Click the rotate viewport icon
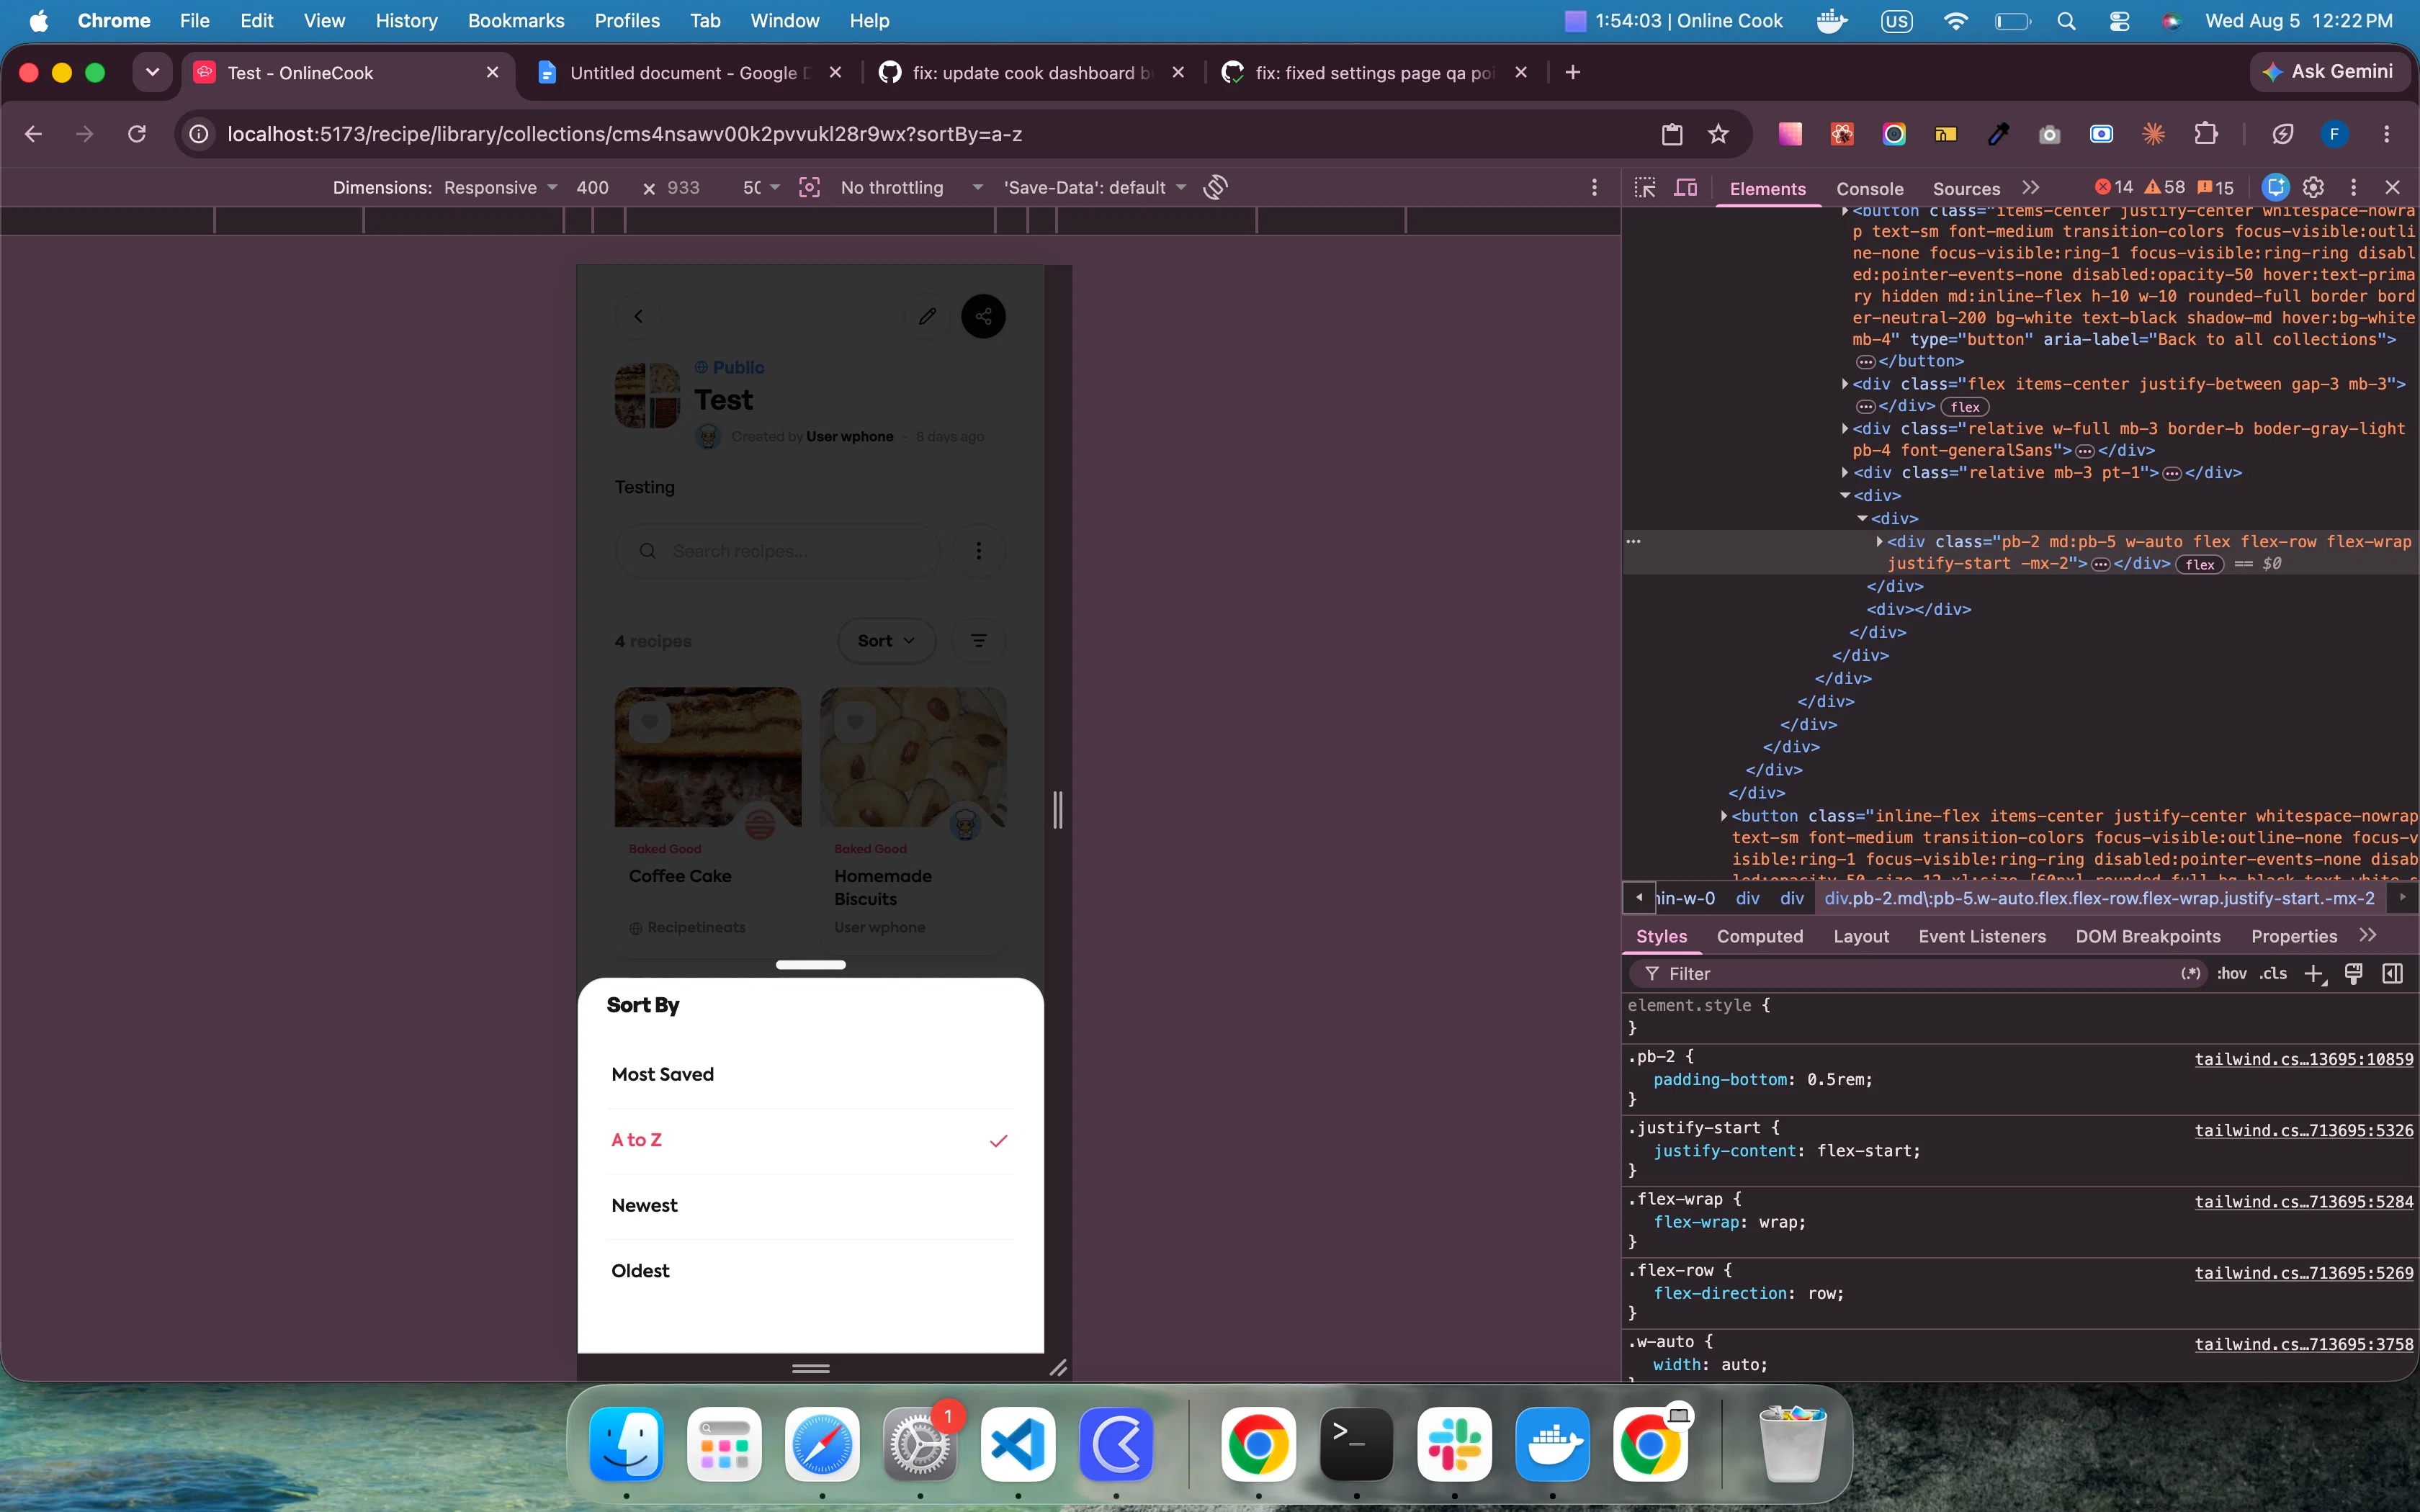This screenshot has height=1512, width=2420. tap(1215, 187)
